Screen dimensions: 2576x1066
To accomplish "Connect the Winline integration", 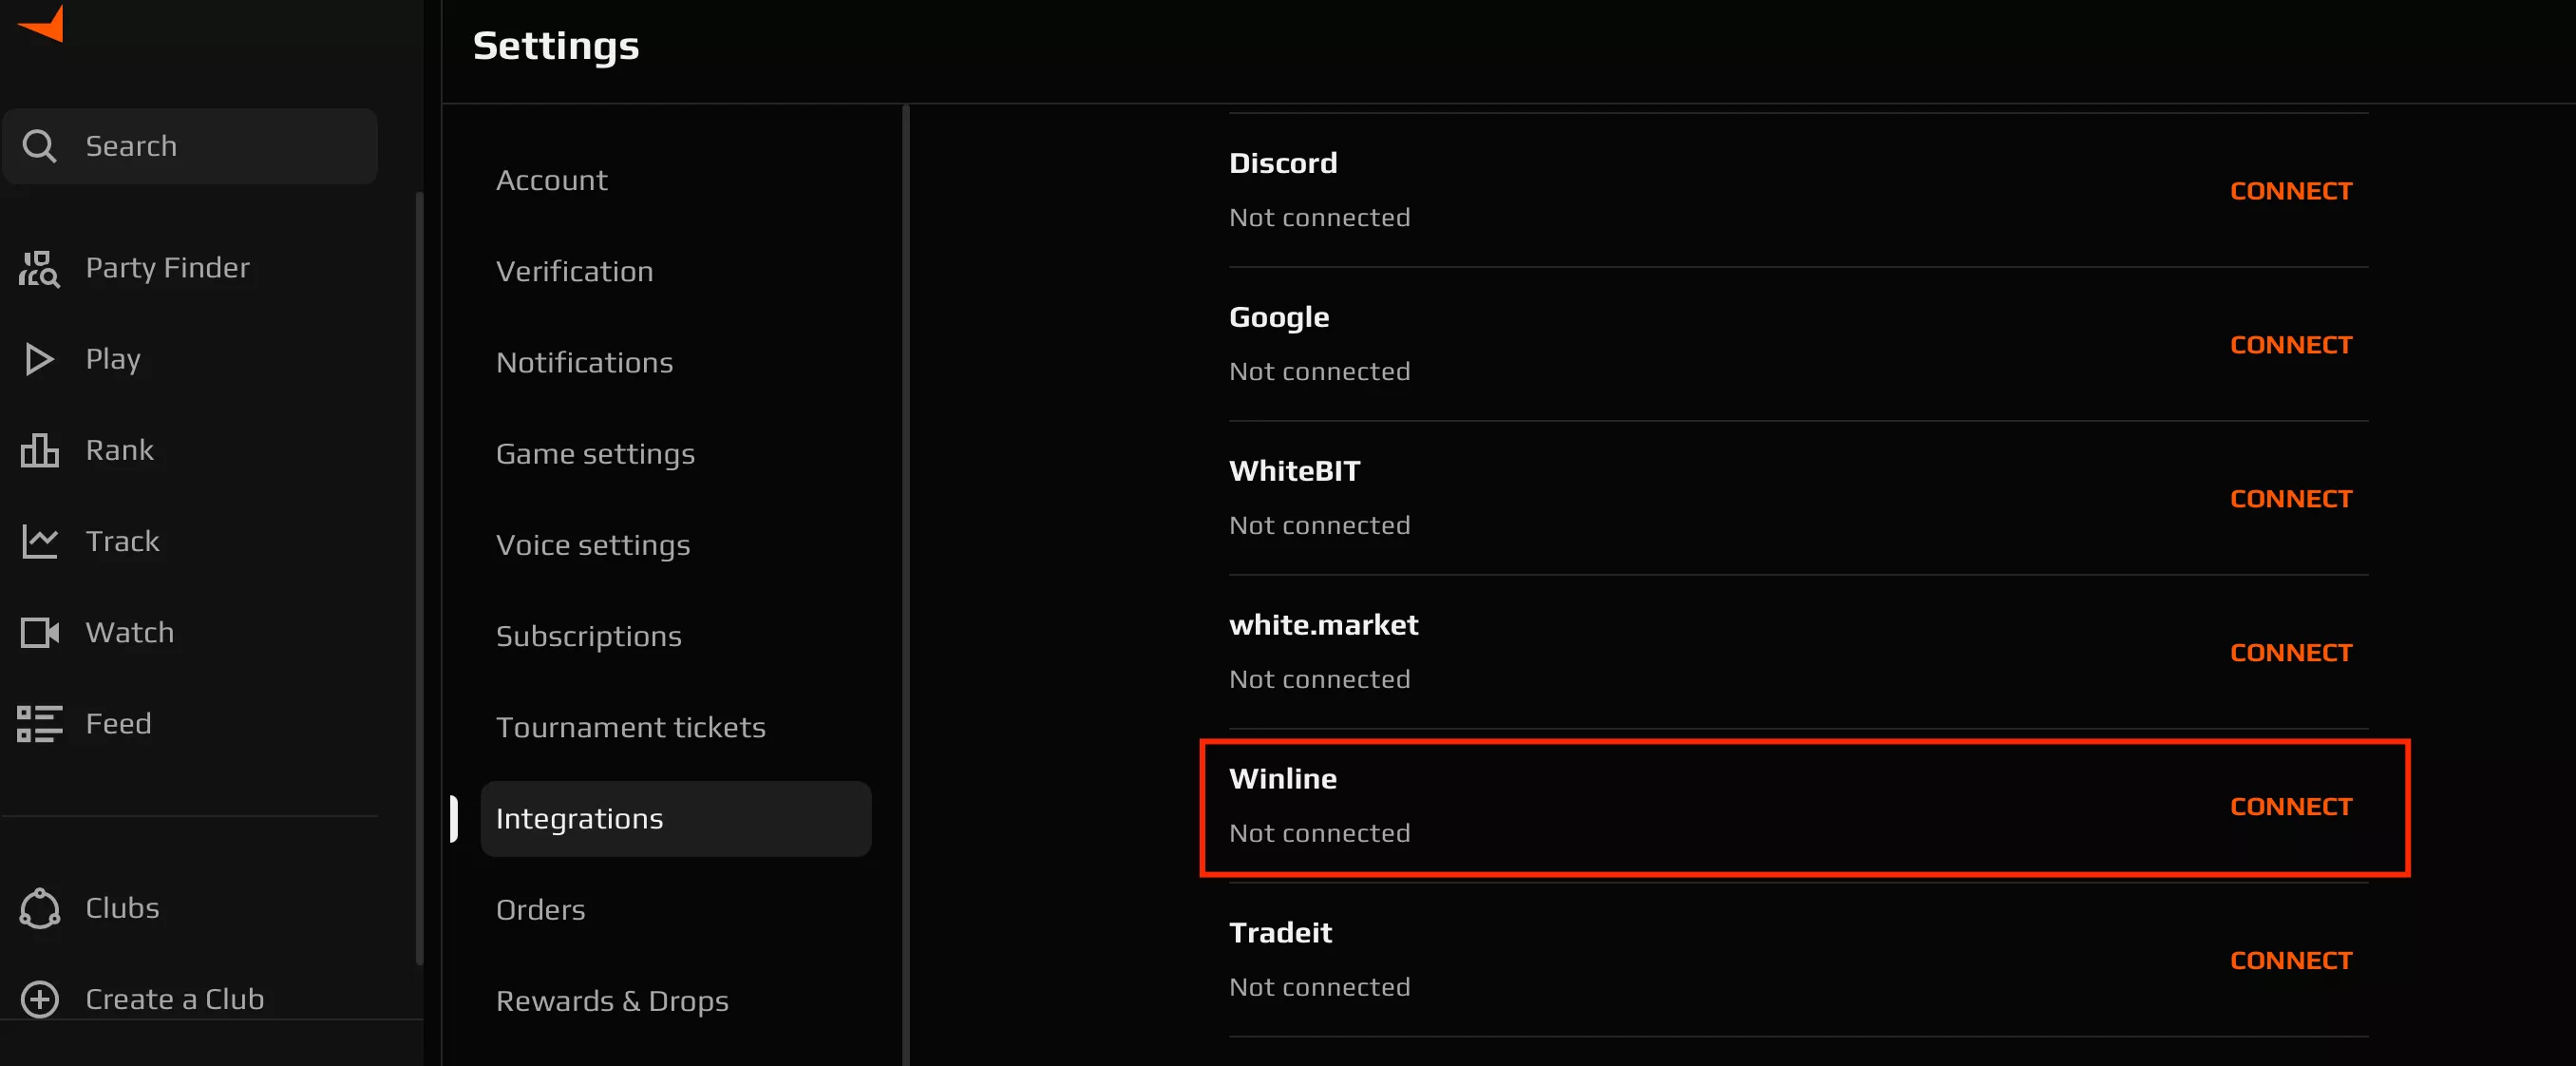I will coord(2291,806).
